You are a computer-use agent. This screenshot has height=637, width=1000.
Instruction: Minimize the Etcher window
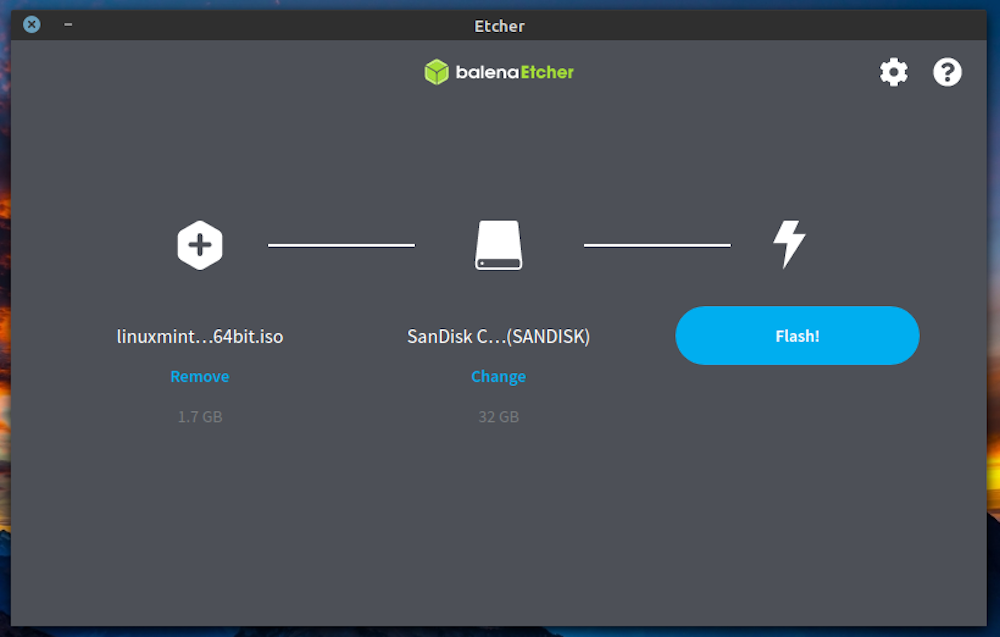pyautogui.click(x=68, y=24)
